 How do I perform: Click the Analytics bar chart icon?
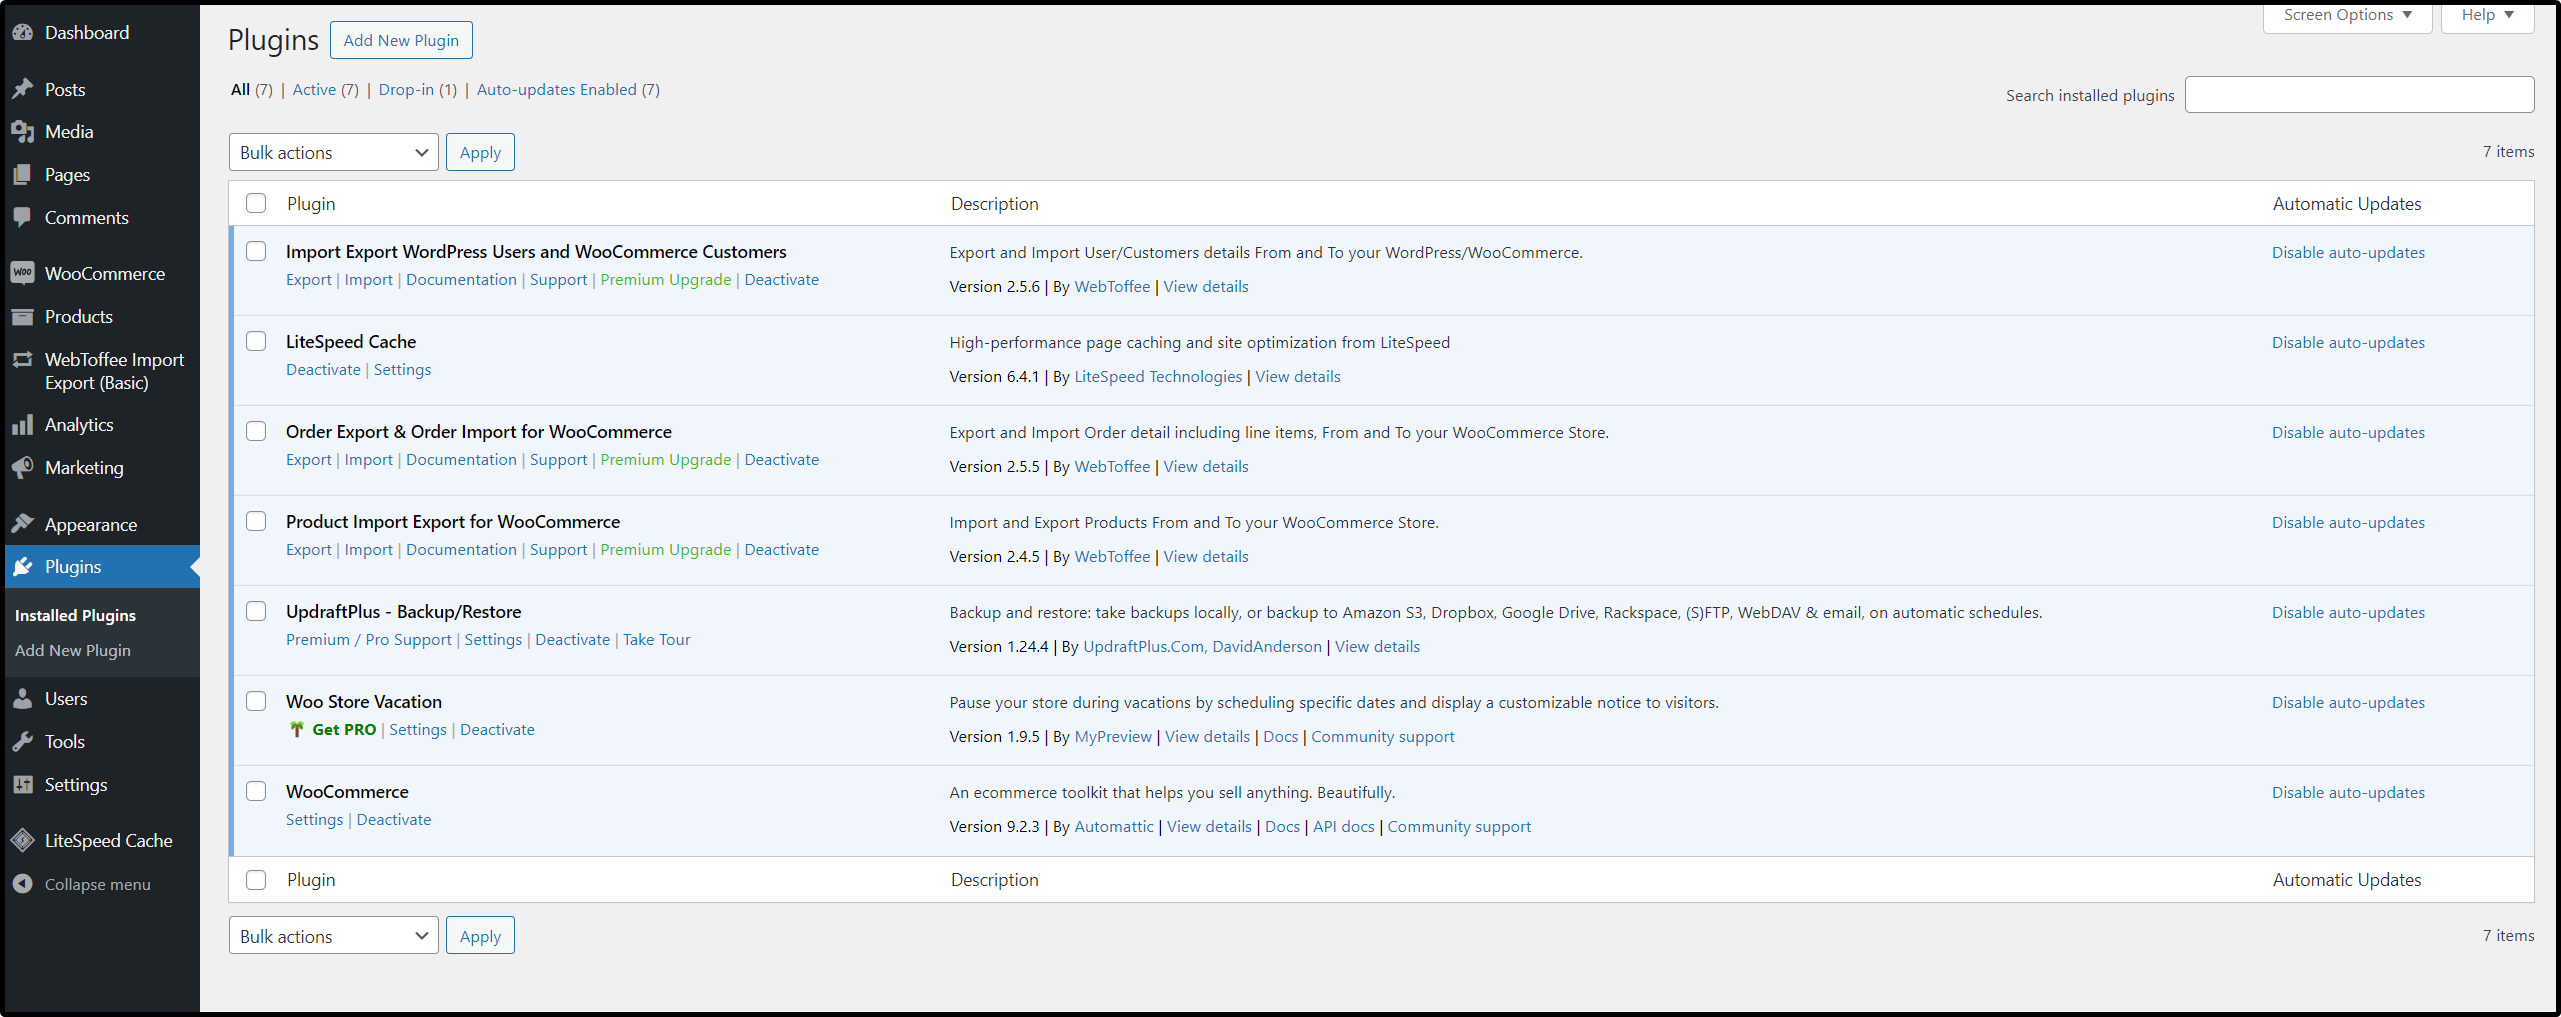point(22,425)
